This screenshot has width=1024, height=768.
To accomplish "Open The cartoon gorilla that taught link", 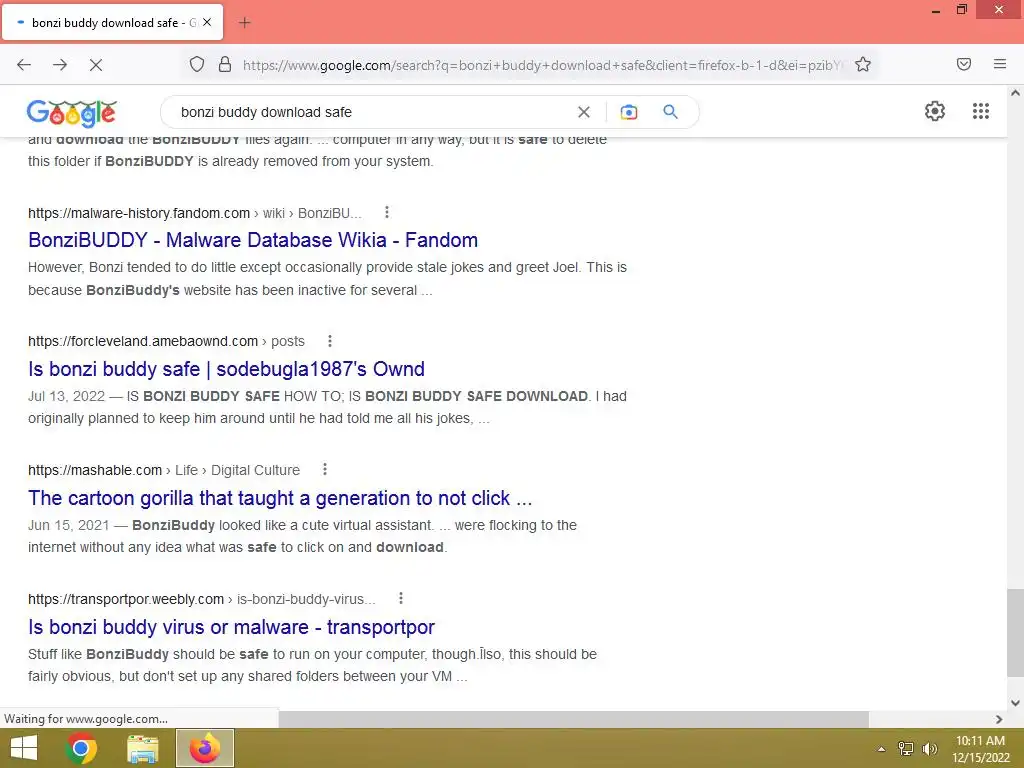I will coord(280,498).
